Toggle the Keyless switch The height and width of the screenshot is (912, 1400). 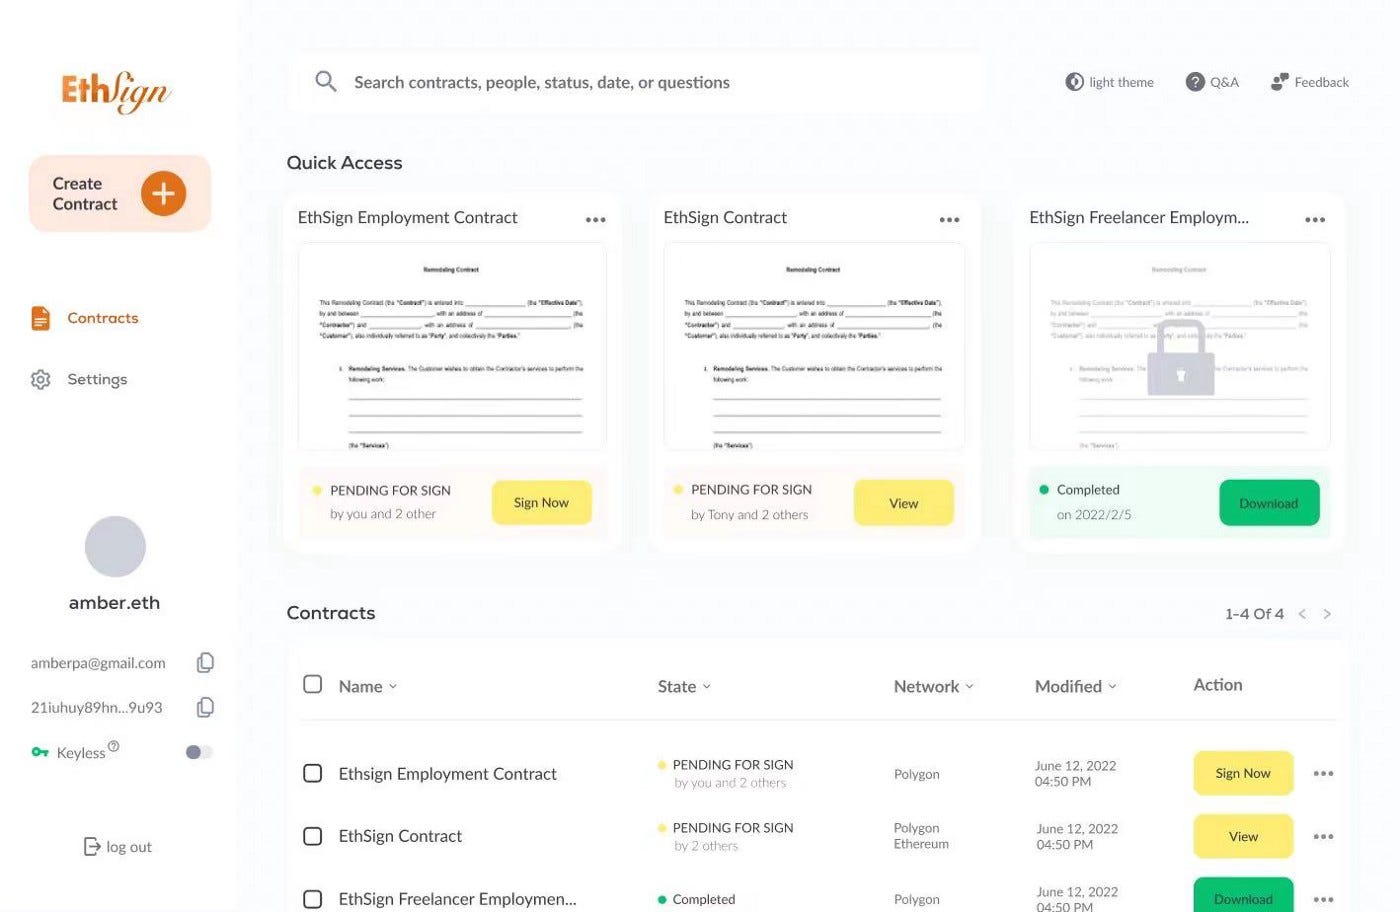click(198, 751)
